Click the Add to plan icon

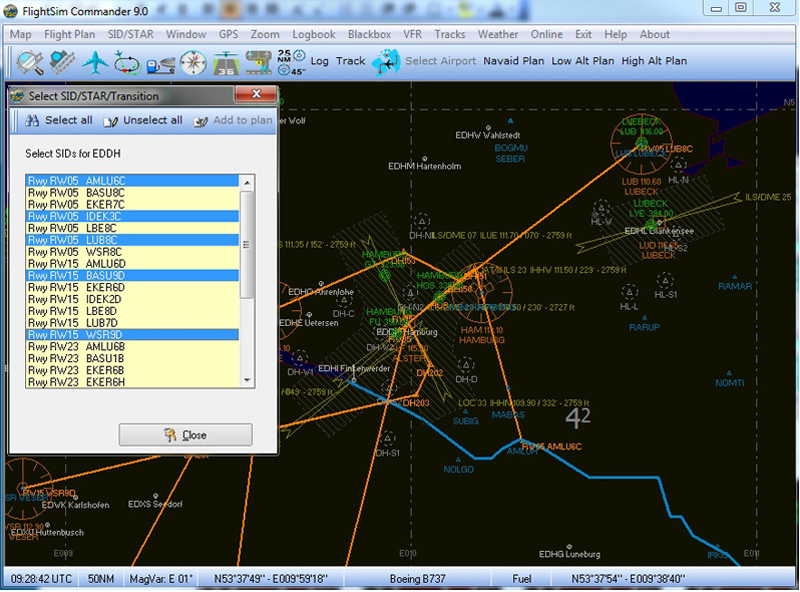coord(201,121)
